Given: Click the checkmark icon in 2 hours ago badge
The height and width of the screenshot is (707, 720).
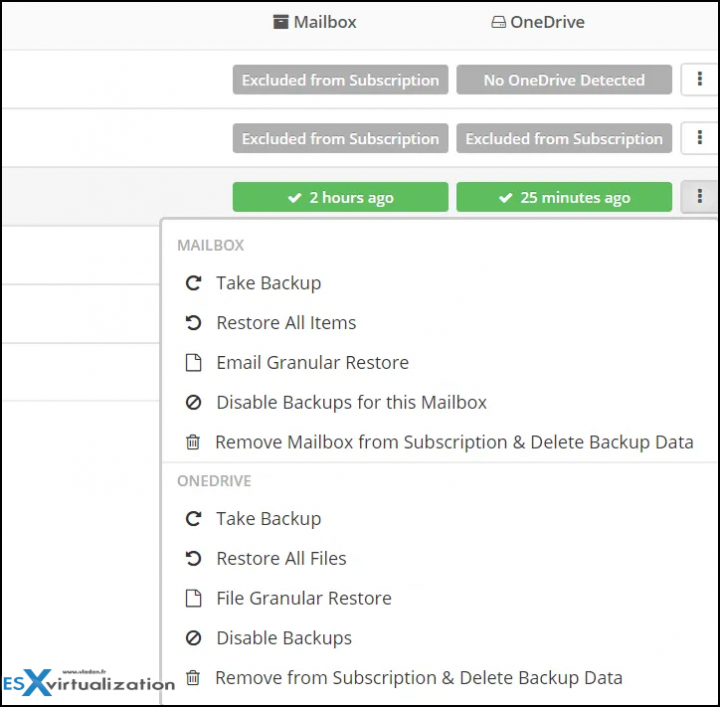Looking at the screenshot, I should click(x=295, y=197).
